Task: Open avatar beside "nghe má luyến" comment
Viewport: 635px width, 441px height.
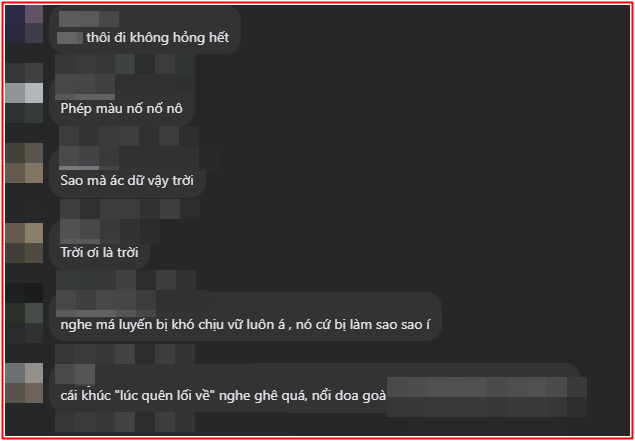Action: [x=24, y=313]
